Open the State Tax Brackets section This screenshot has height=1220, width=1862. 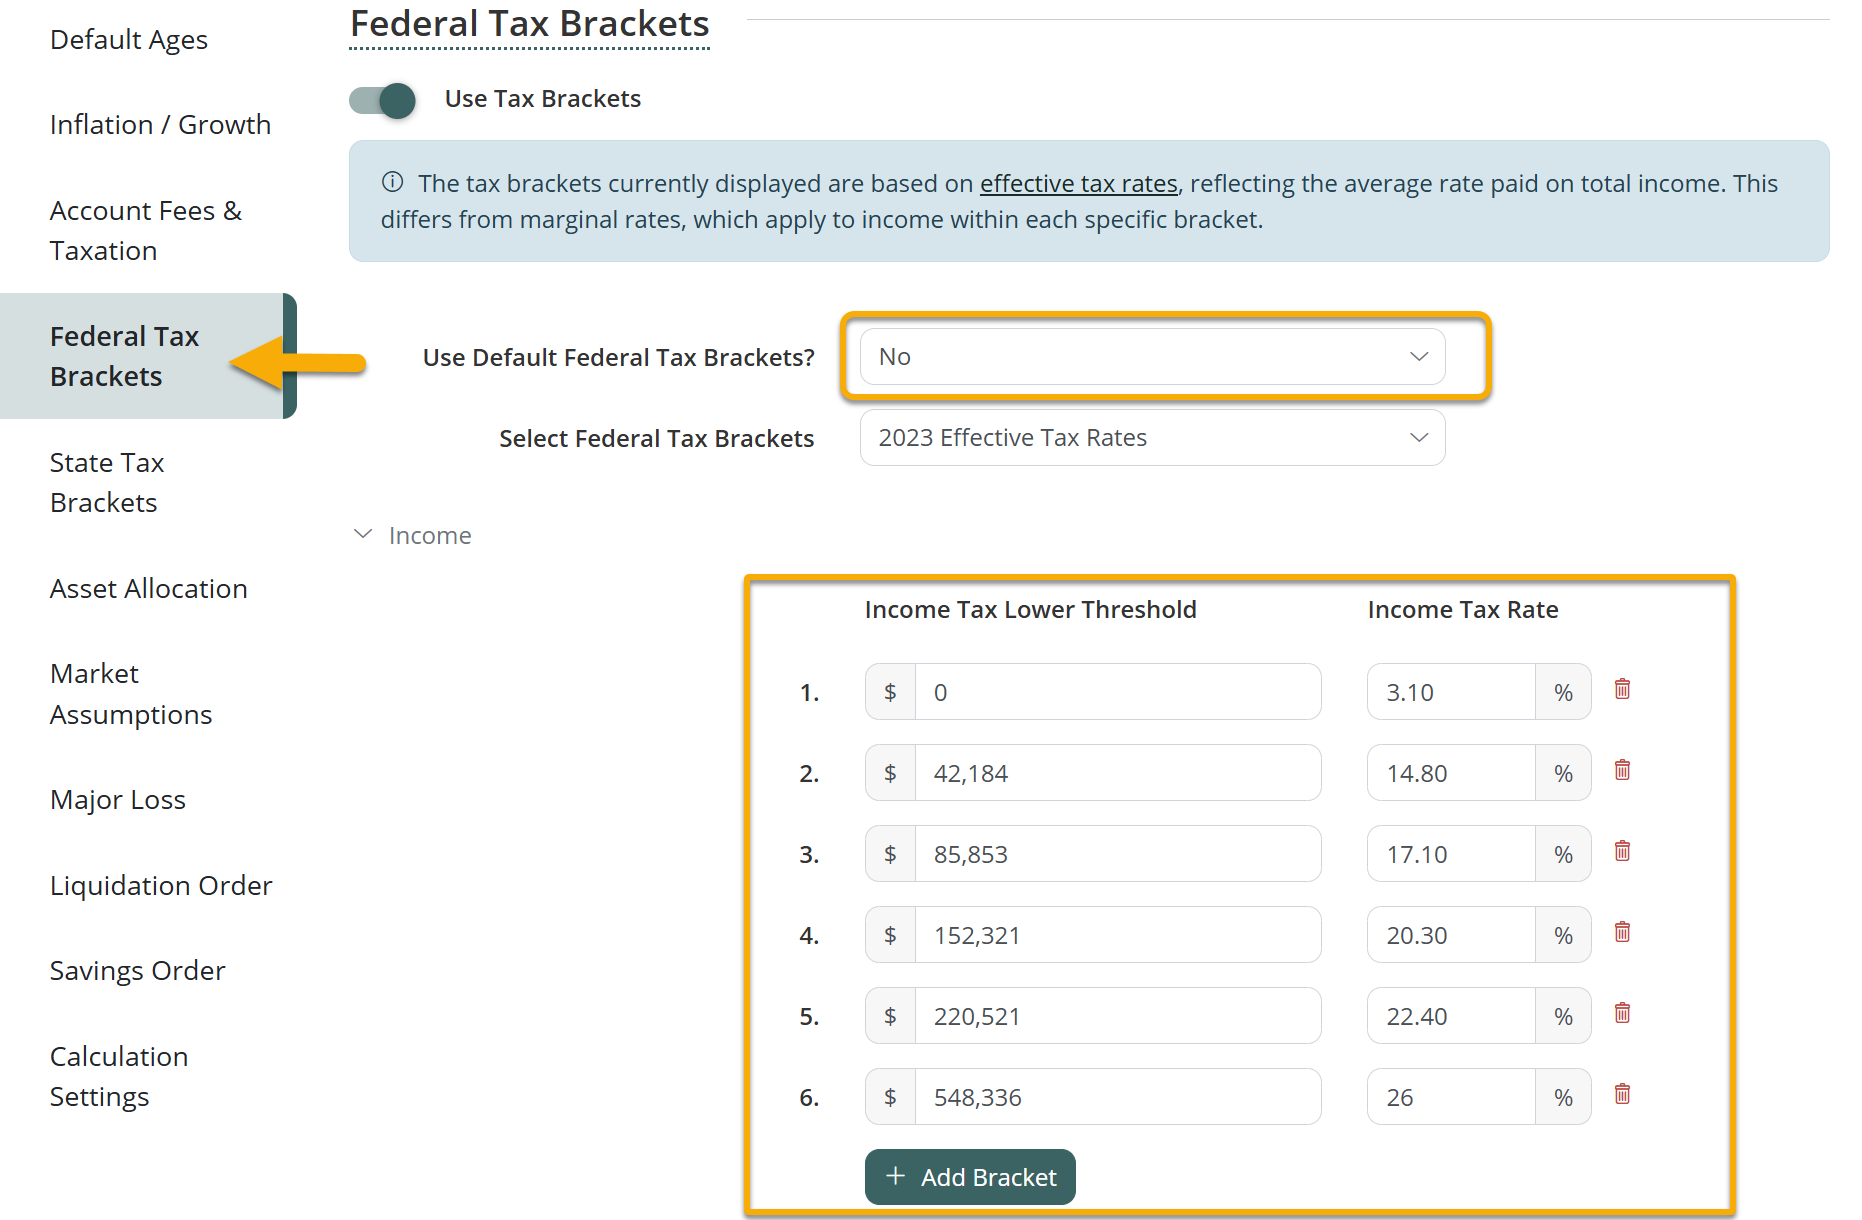[x=107, y=482]
